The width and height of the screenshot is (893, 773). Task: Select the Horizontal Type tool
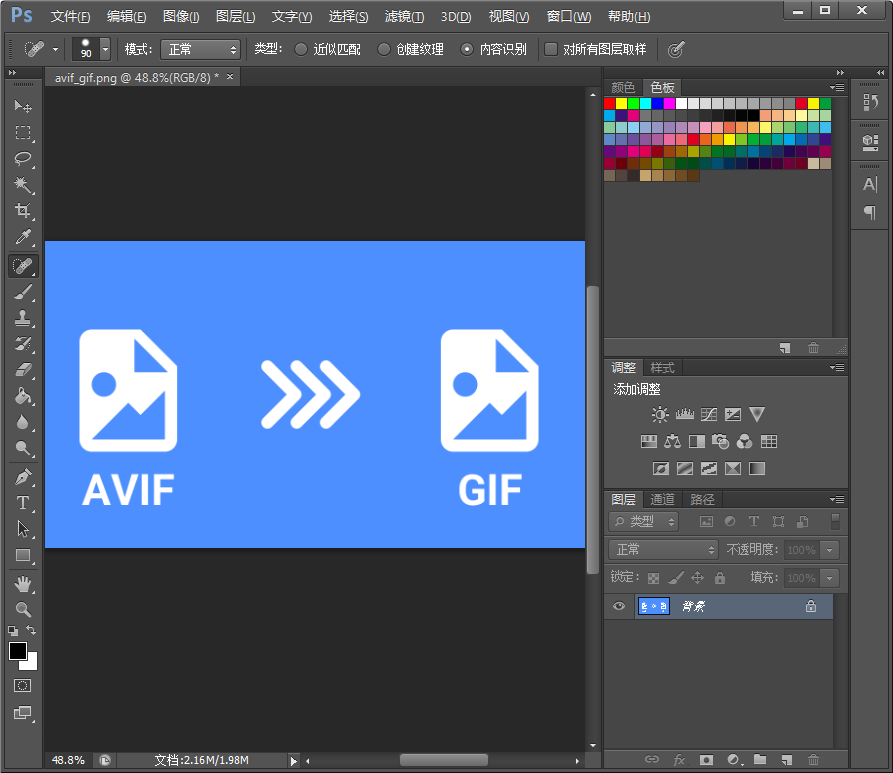pyautogui.click(x=23, y=503)
